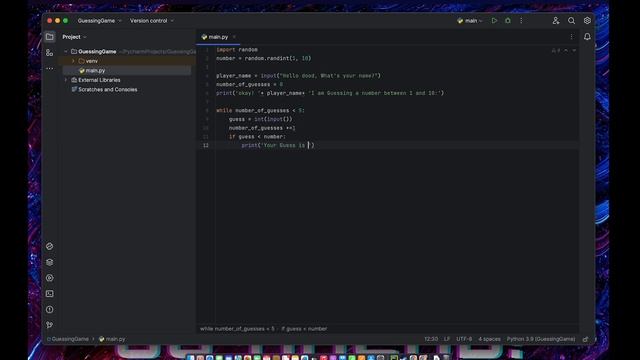Image resolution: width=640 pixels, height=360 pixels.
Task: Click 'if guess < number' breadcrumb
Action: pos(304,329)
